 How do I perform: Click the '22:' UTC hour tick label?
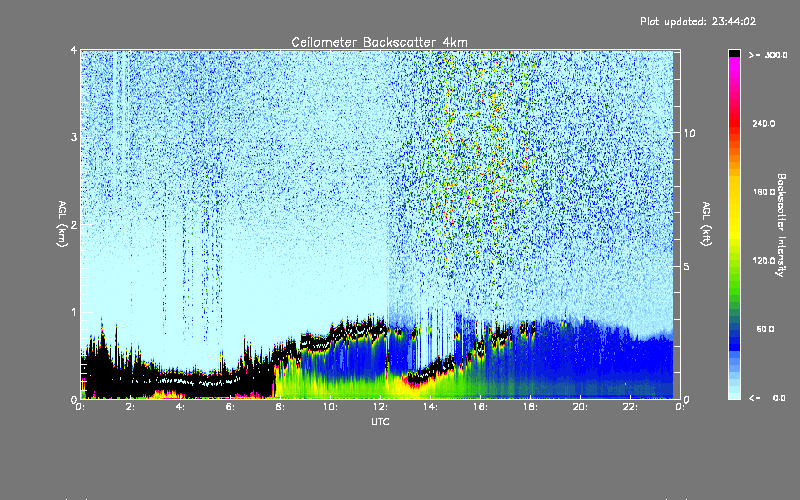tap(631, 407)
